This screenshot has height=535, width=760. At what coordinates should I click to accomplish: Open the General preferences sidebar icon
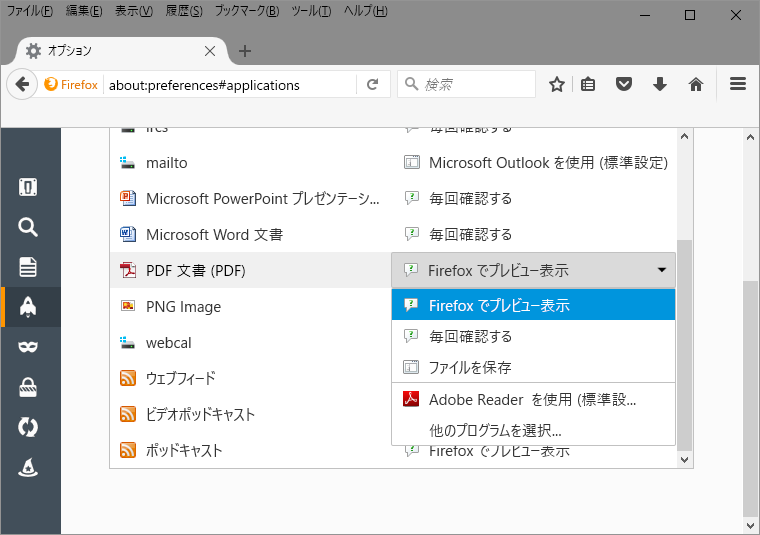click(28, 187)
